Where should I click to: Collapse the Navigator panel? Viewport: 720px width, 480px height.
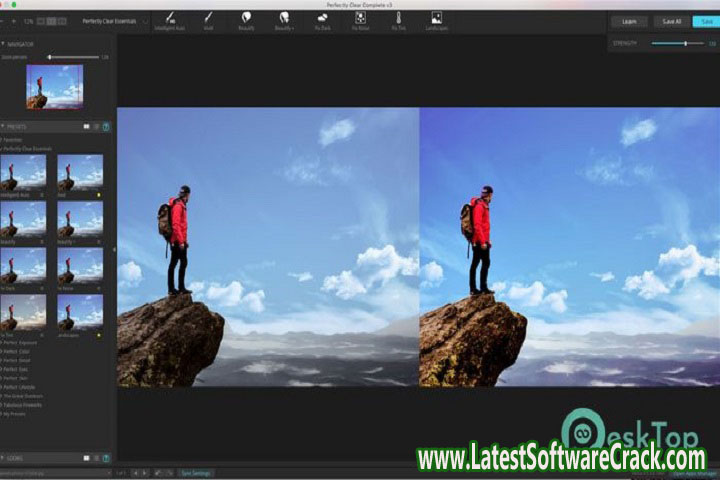[4, 44]
